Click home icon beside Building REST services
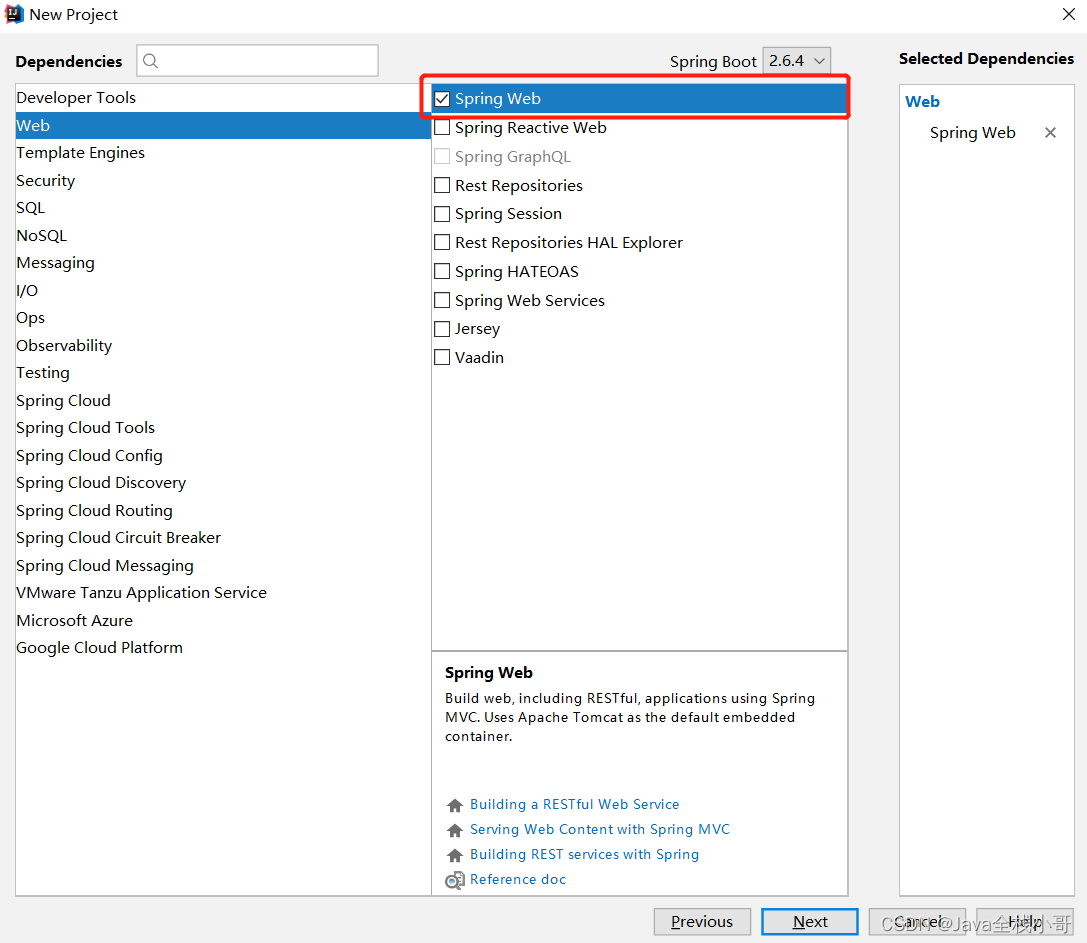Viewport: 1087px width, 943px height. (x=455, y=855)
